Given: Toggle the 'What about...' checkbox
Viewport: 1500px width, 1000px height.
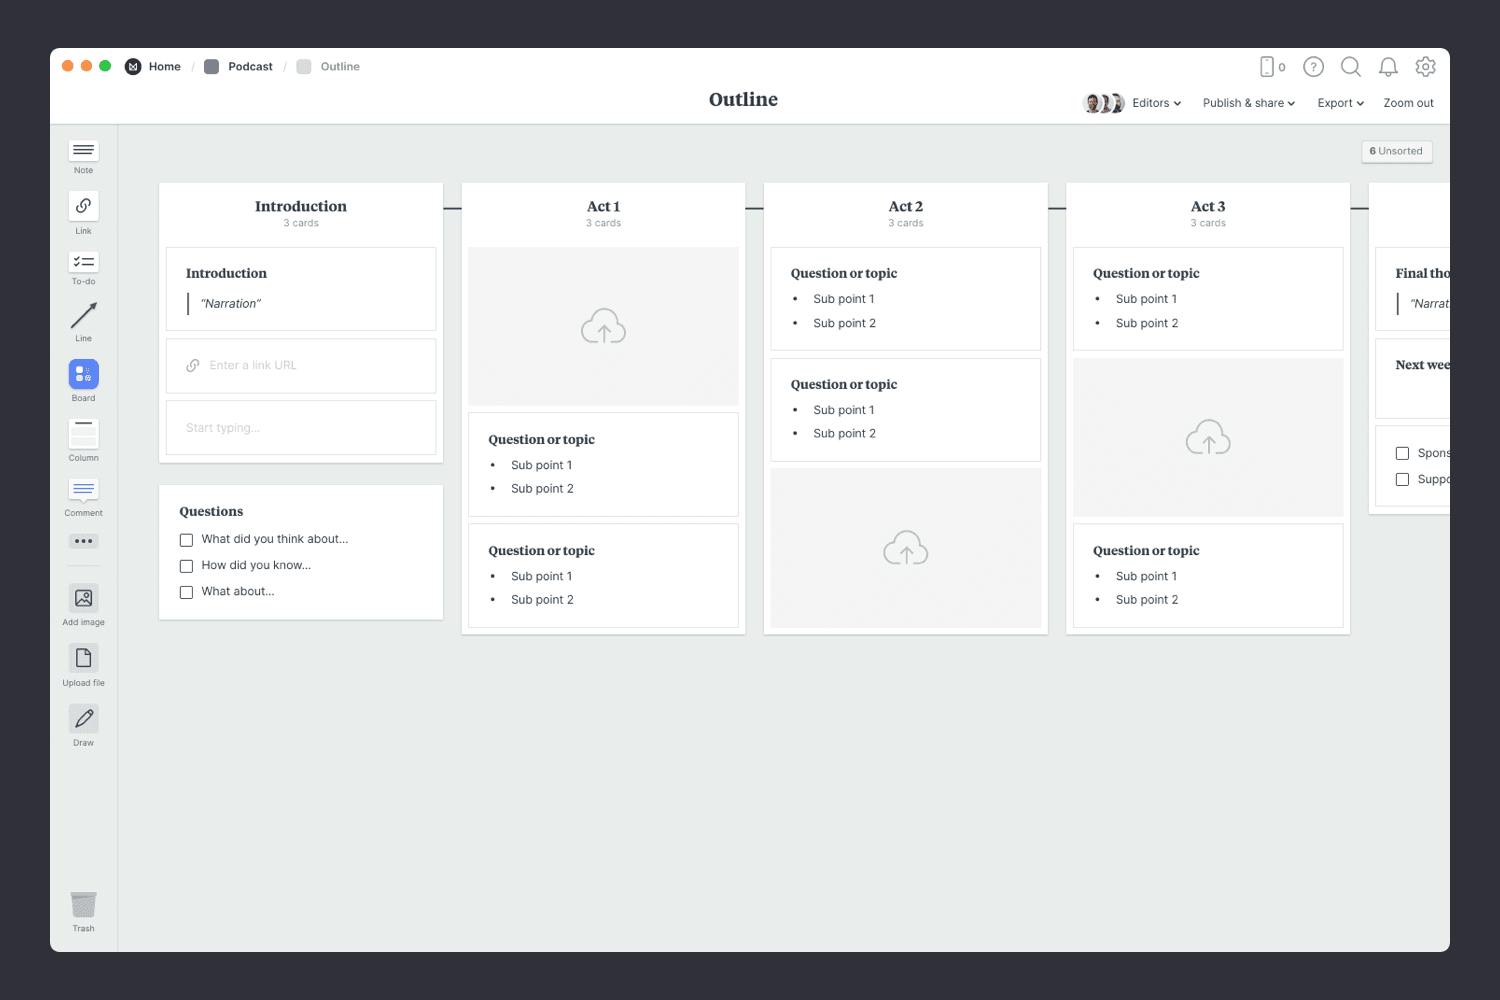Looking at the screenshot, I should pos(186,592).
